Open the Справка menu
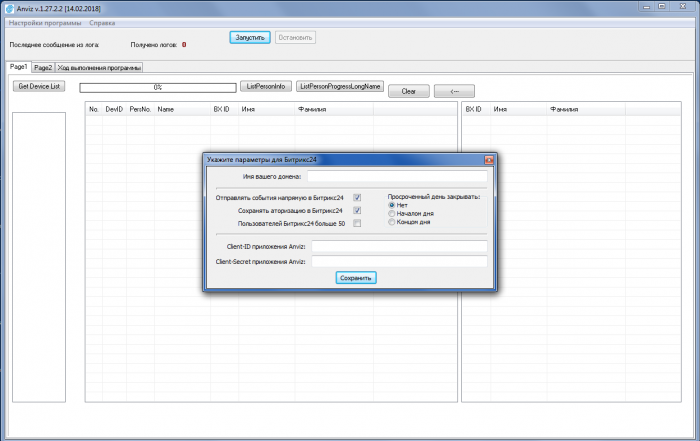This screenshot has height=441, width=700. (x=102, y=23)
